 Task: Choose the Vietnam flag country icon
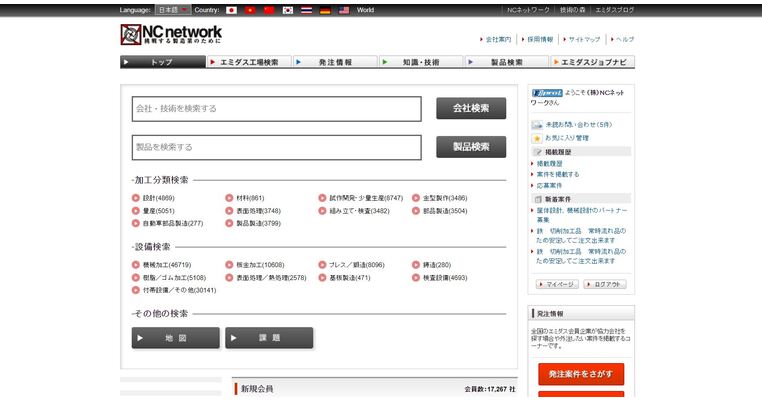[250, 10]
